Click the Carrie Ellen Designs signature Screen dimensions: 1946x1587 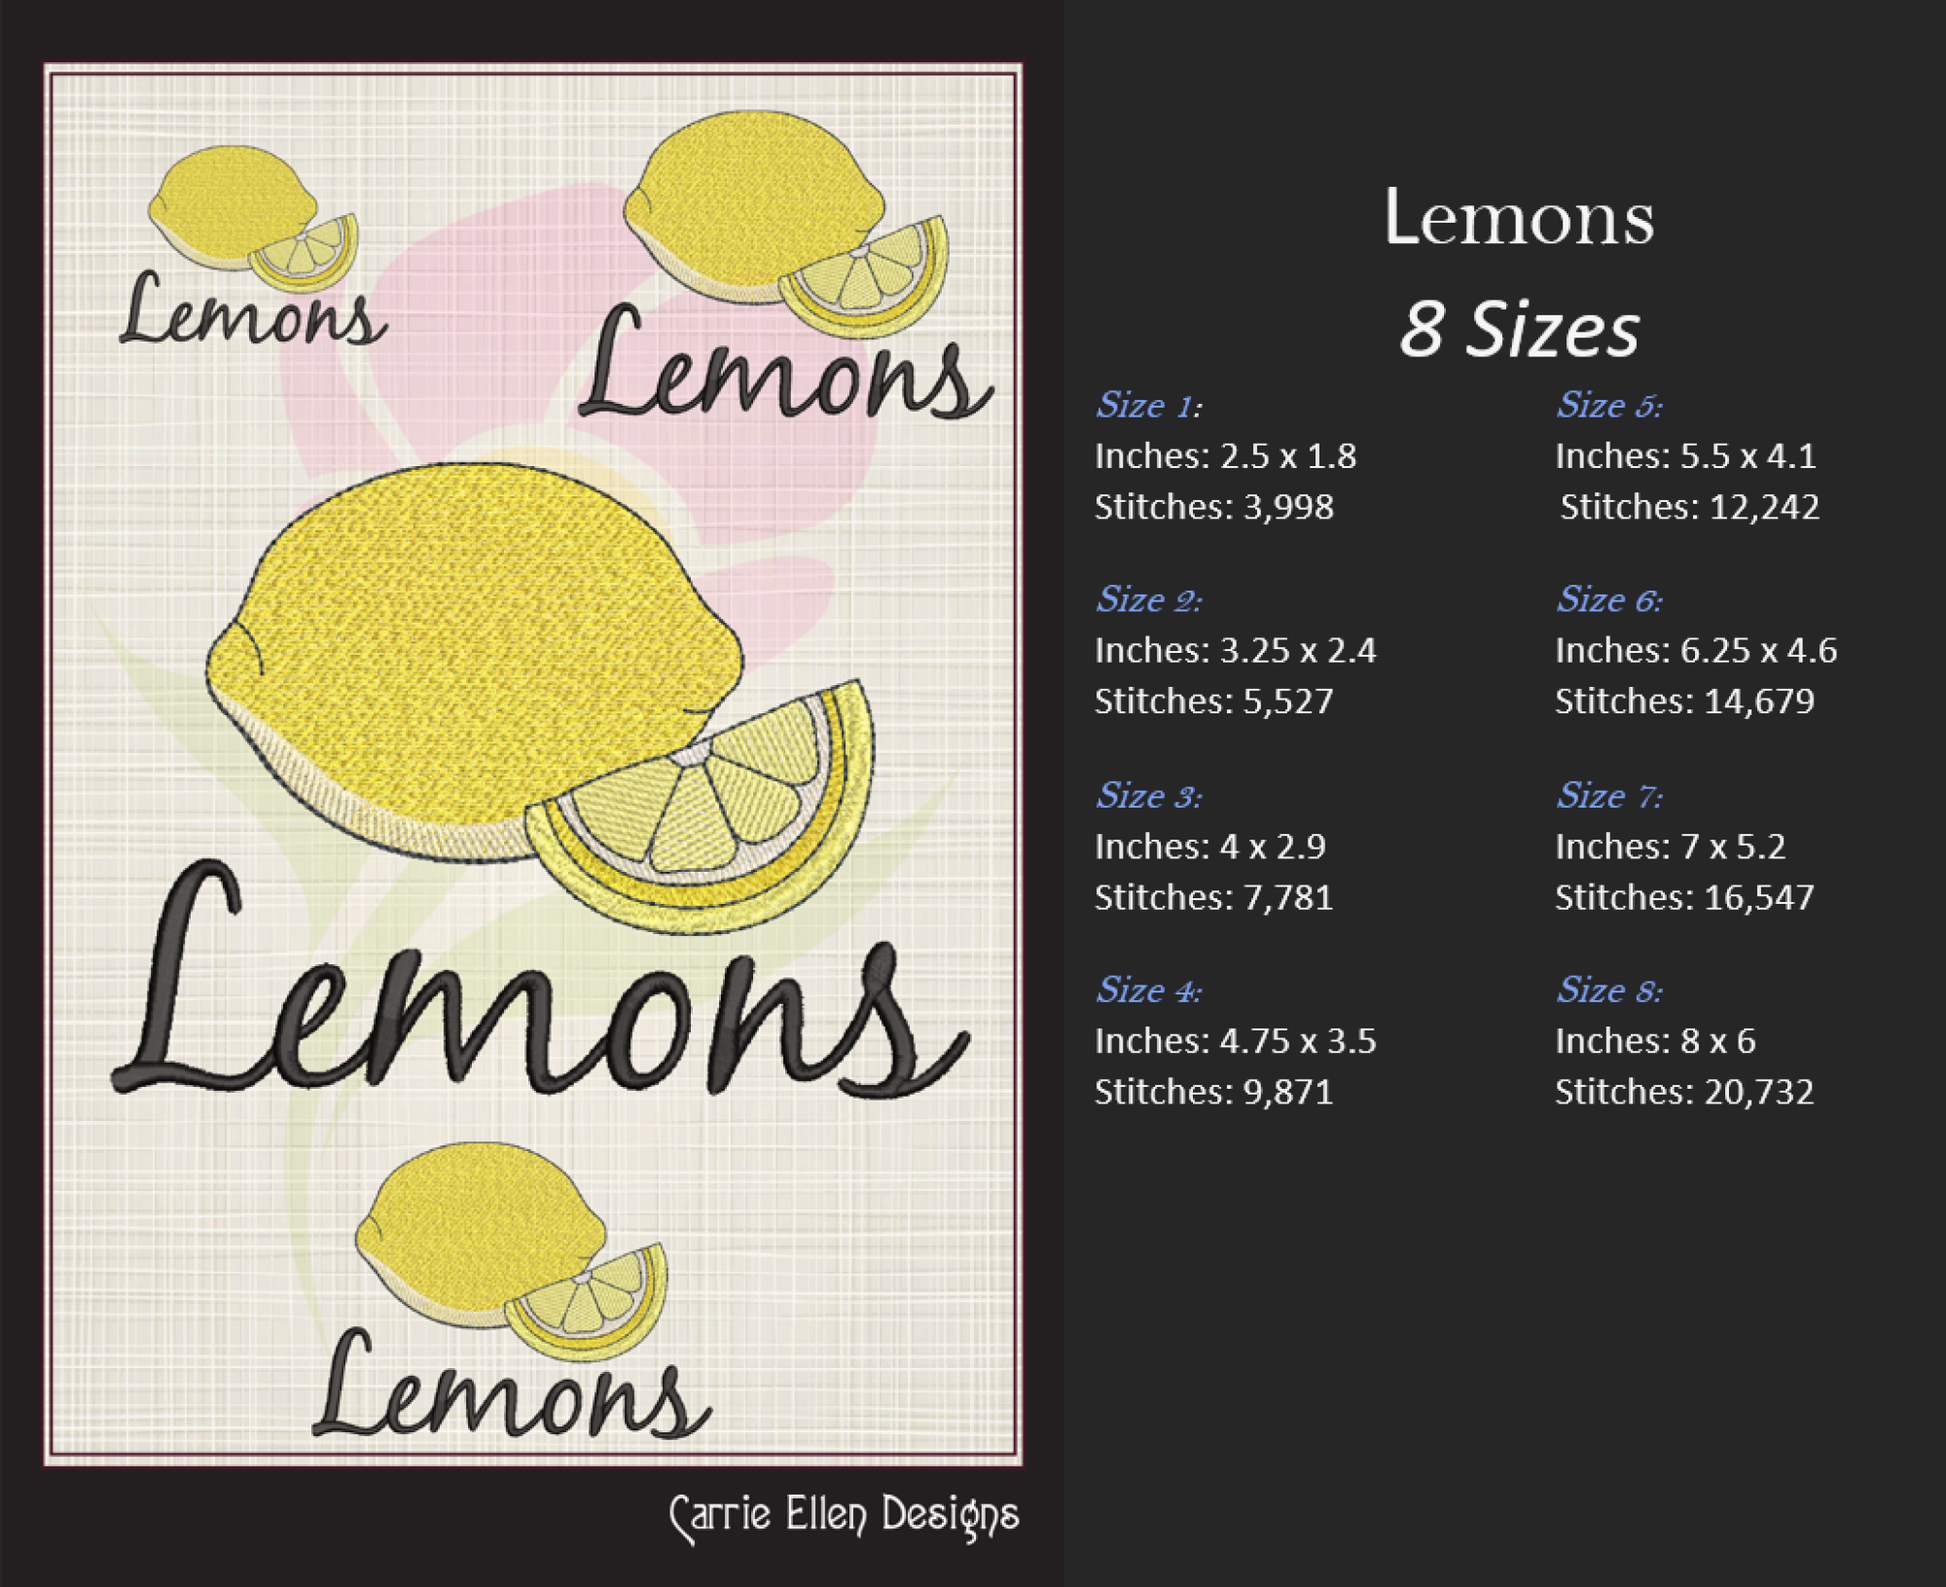[843, 1515]
